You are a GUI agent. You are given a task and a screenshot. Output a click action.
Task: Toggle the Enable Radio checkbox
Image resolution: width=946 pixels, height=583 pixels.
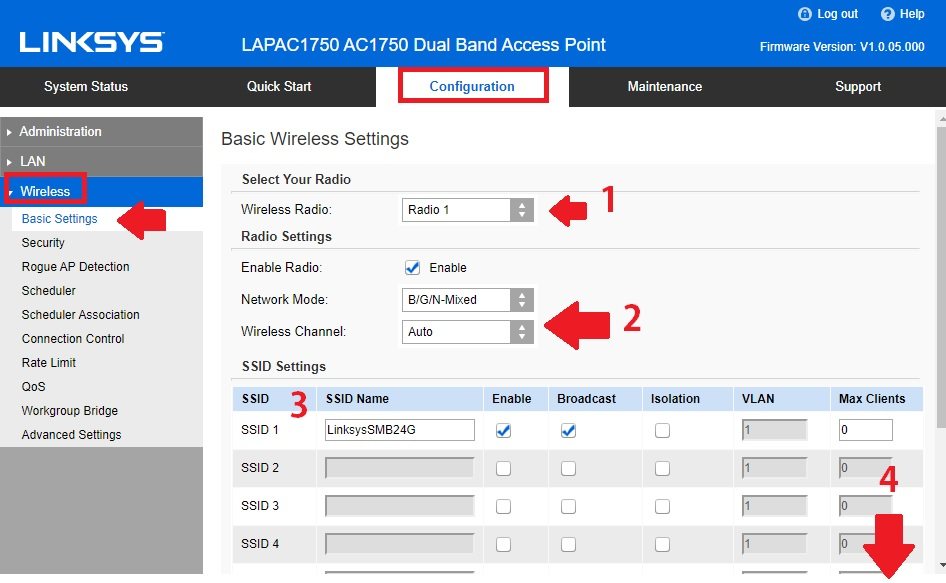click(x=411, y=268)
